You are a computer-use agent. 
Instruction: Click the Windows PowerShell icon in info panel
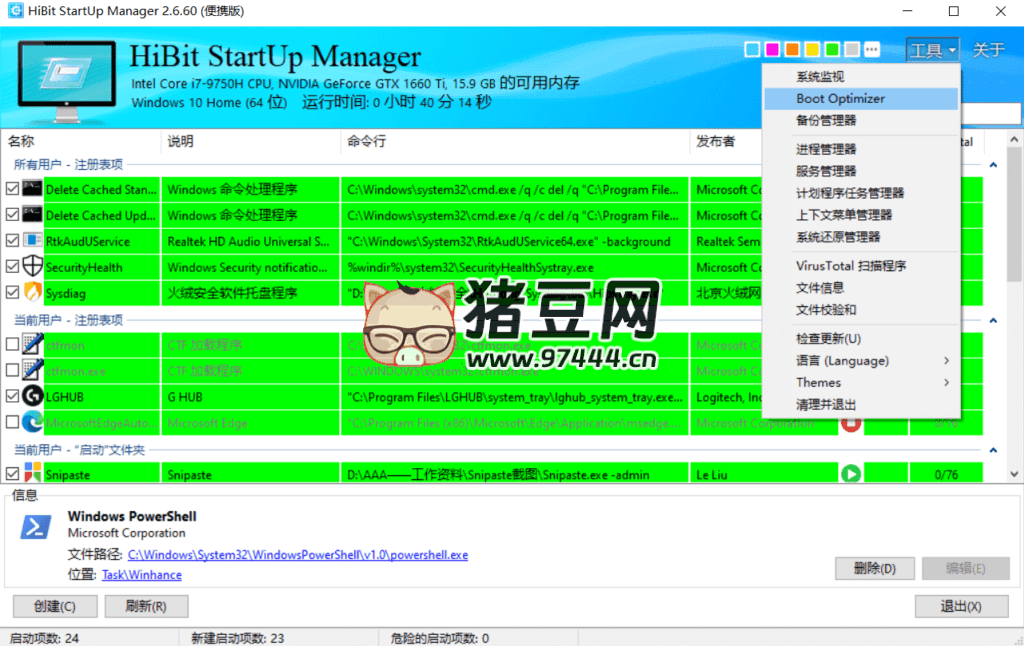click(36, 526)
